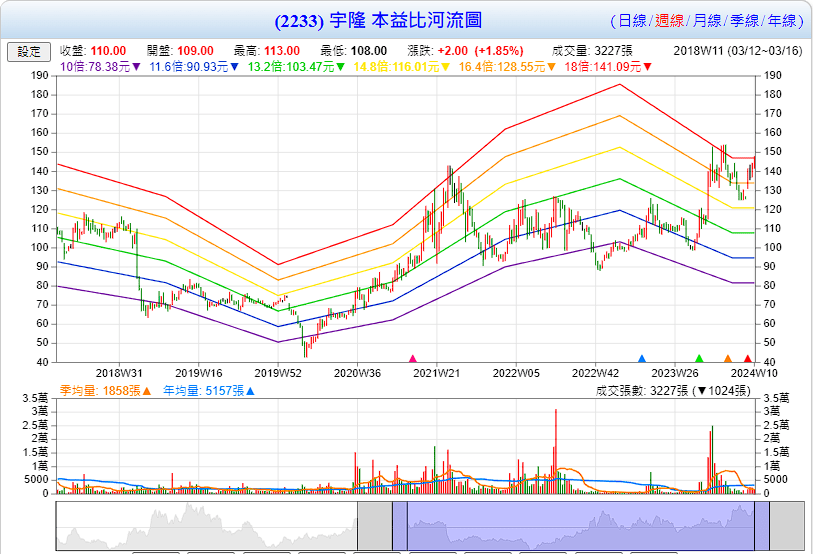813x554 pixels.
Task: Click the 2021W21 time axis label
Action: (x=437, y=373)
